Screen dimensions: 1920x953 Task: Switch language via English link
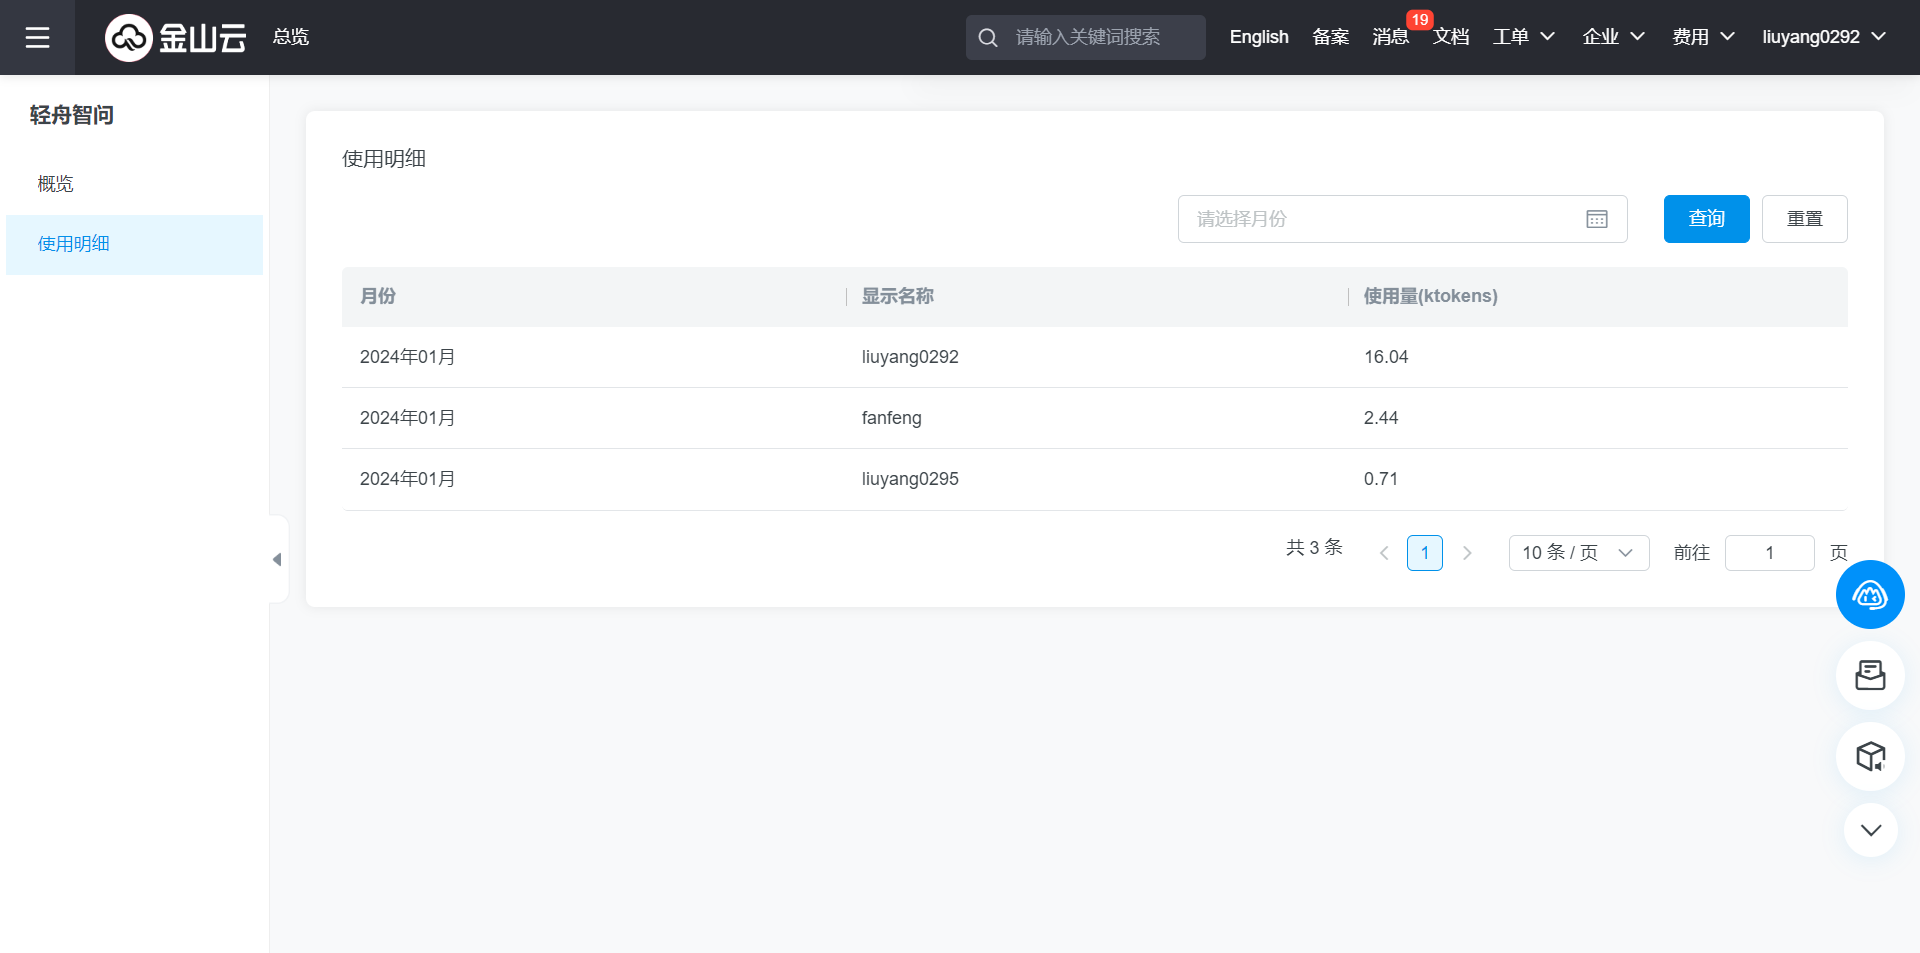point(1258,37)
